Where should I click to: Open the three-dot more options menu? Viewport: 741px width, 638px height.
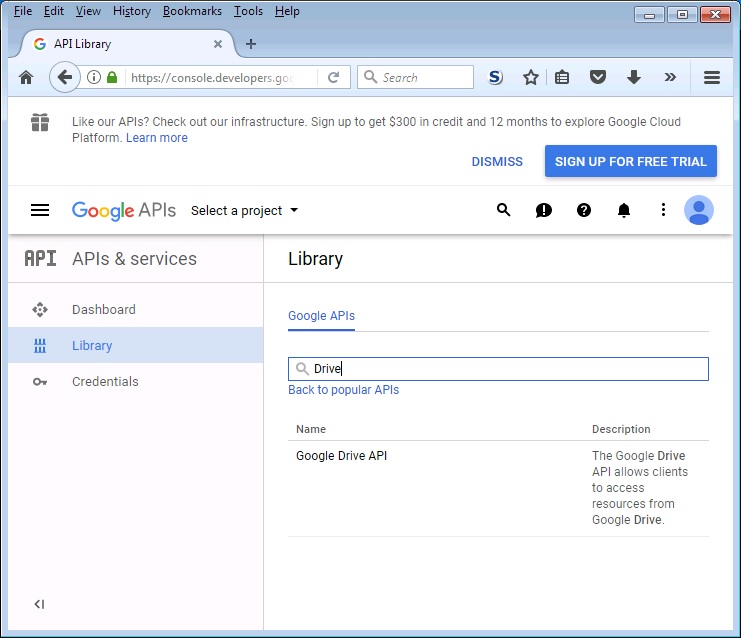663,210
